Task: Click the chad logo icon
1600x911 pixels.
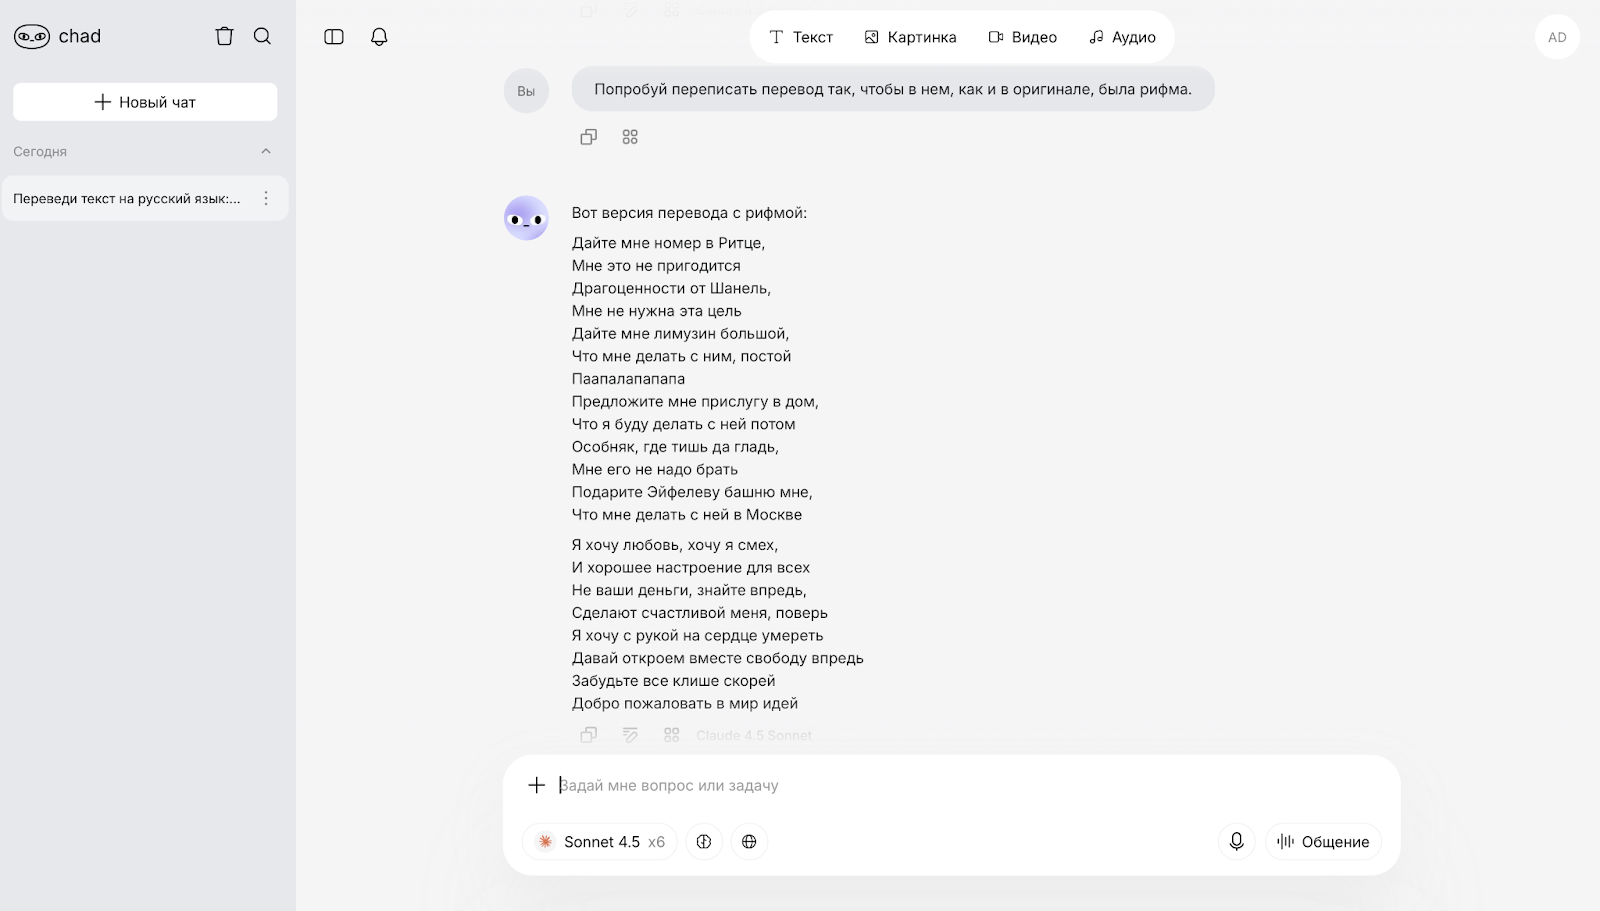Action: pyautogui.click(x=32, y=37)
